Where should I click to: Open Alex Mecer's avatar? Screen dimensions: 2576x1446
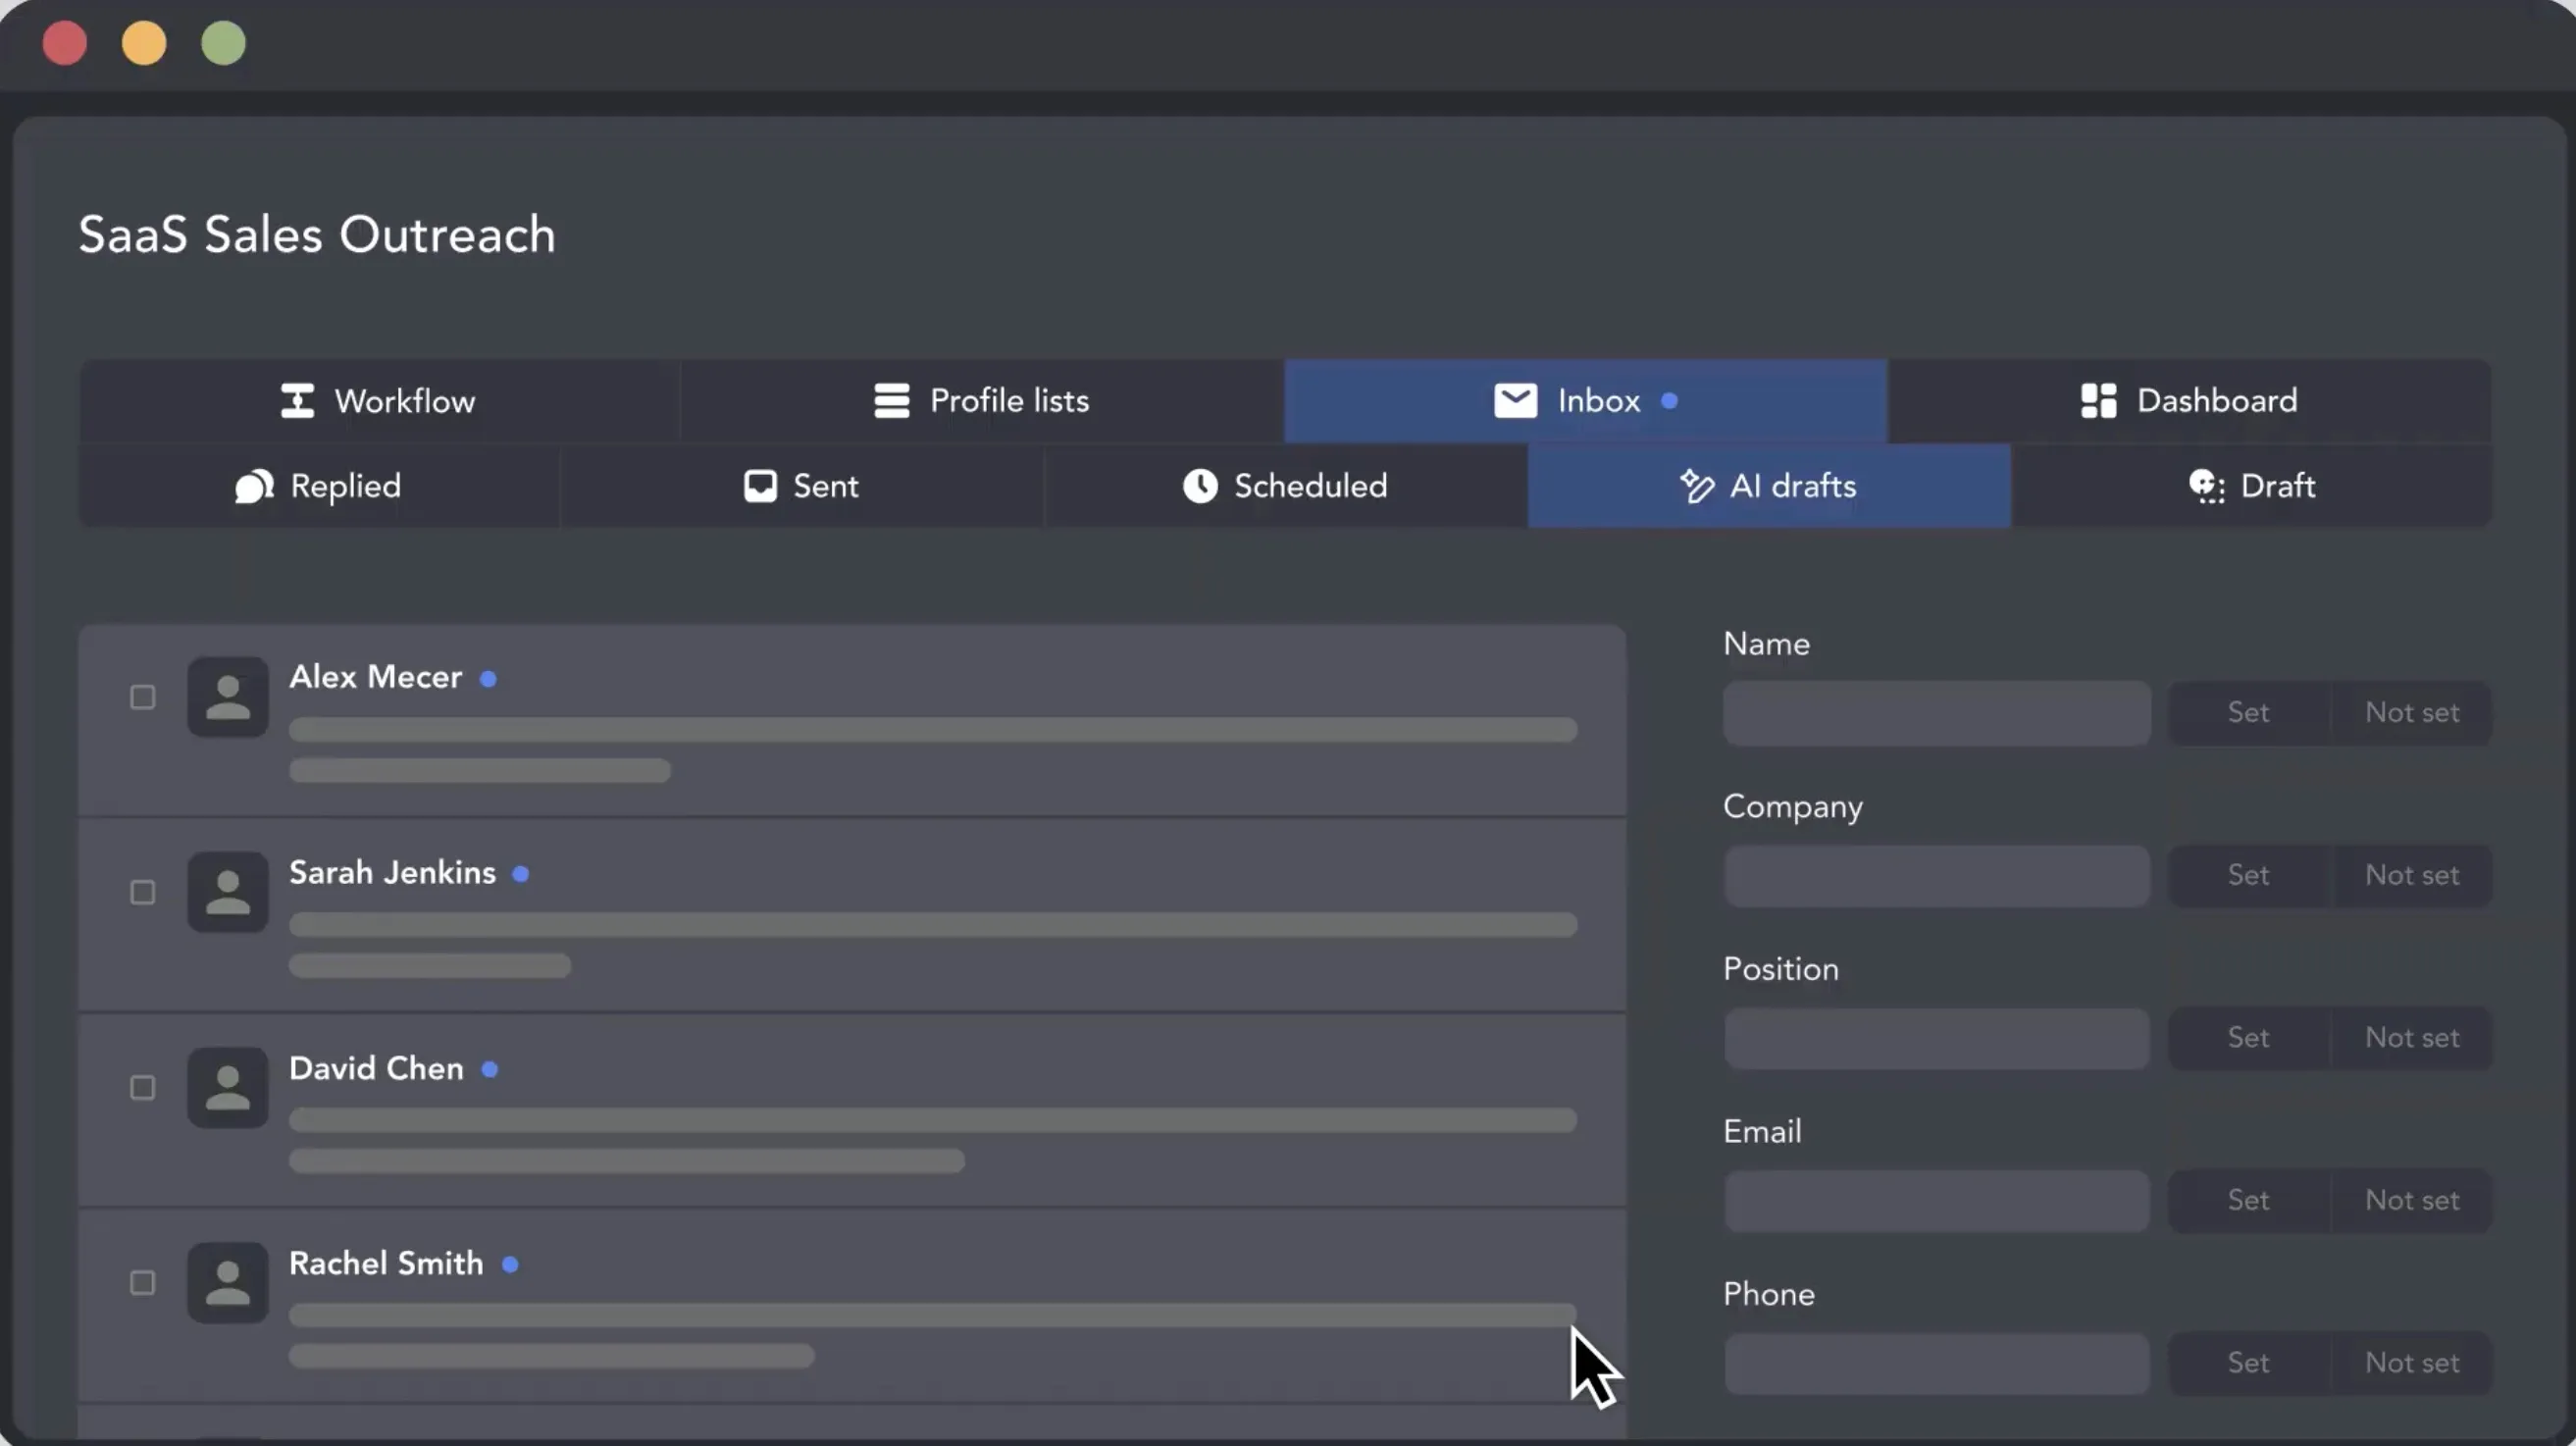click(228, 697)
